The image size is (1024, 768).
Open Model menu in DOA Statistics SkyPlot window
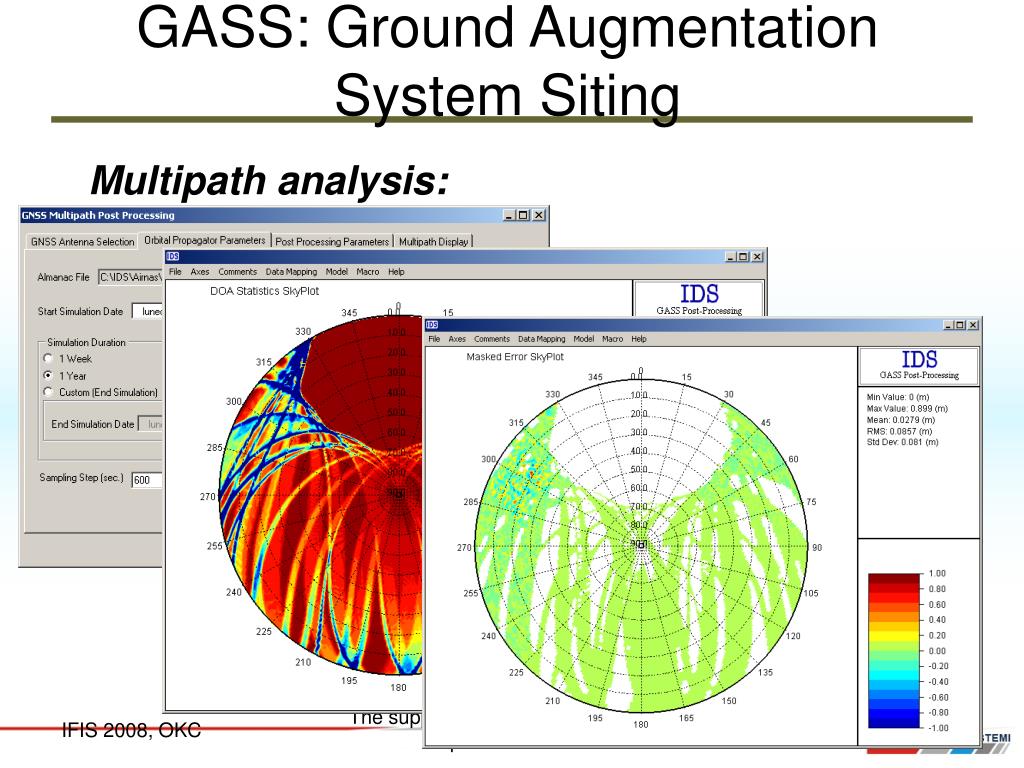(337, 272)
